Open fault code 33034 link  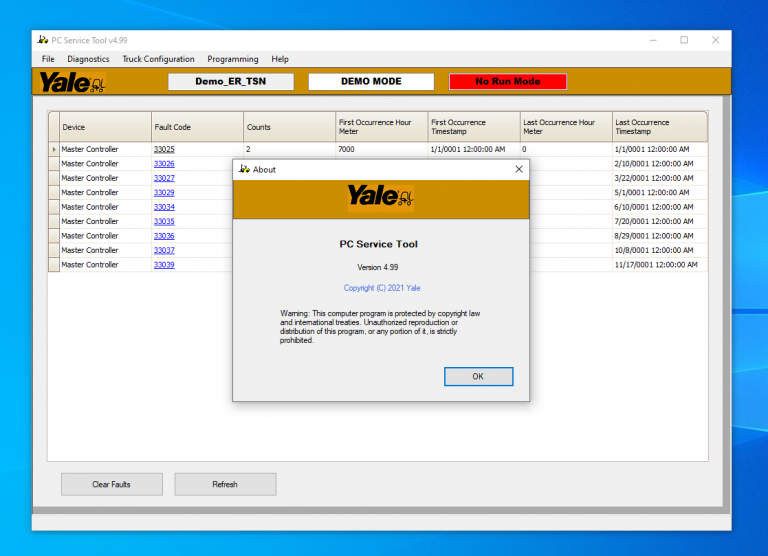pyautogui.click(x=164, y=207)
